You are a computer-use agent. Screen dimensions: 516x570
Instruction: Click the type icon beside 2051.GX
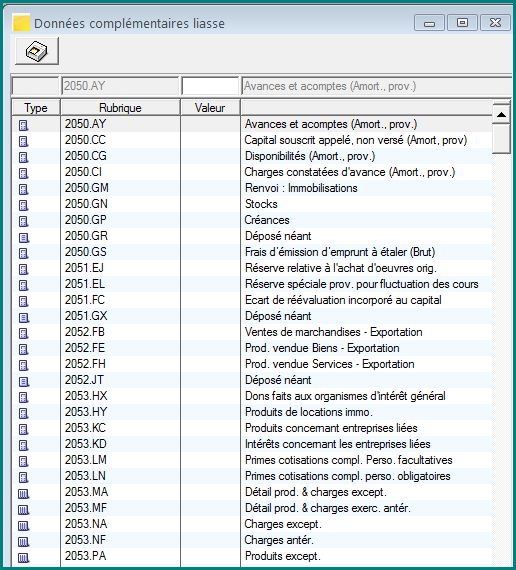[24, 317]
